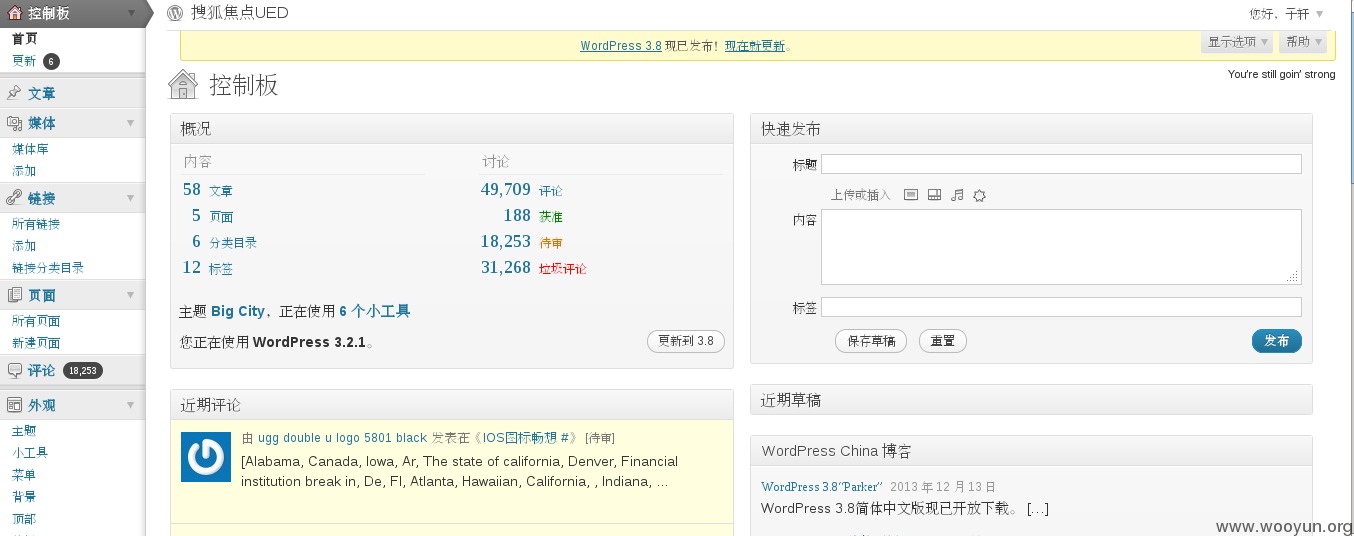Open 菜单 under 外观
This screenshot has height=536, width=1354.
24,475
